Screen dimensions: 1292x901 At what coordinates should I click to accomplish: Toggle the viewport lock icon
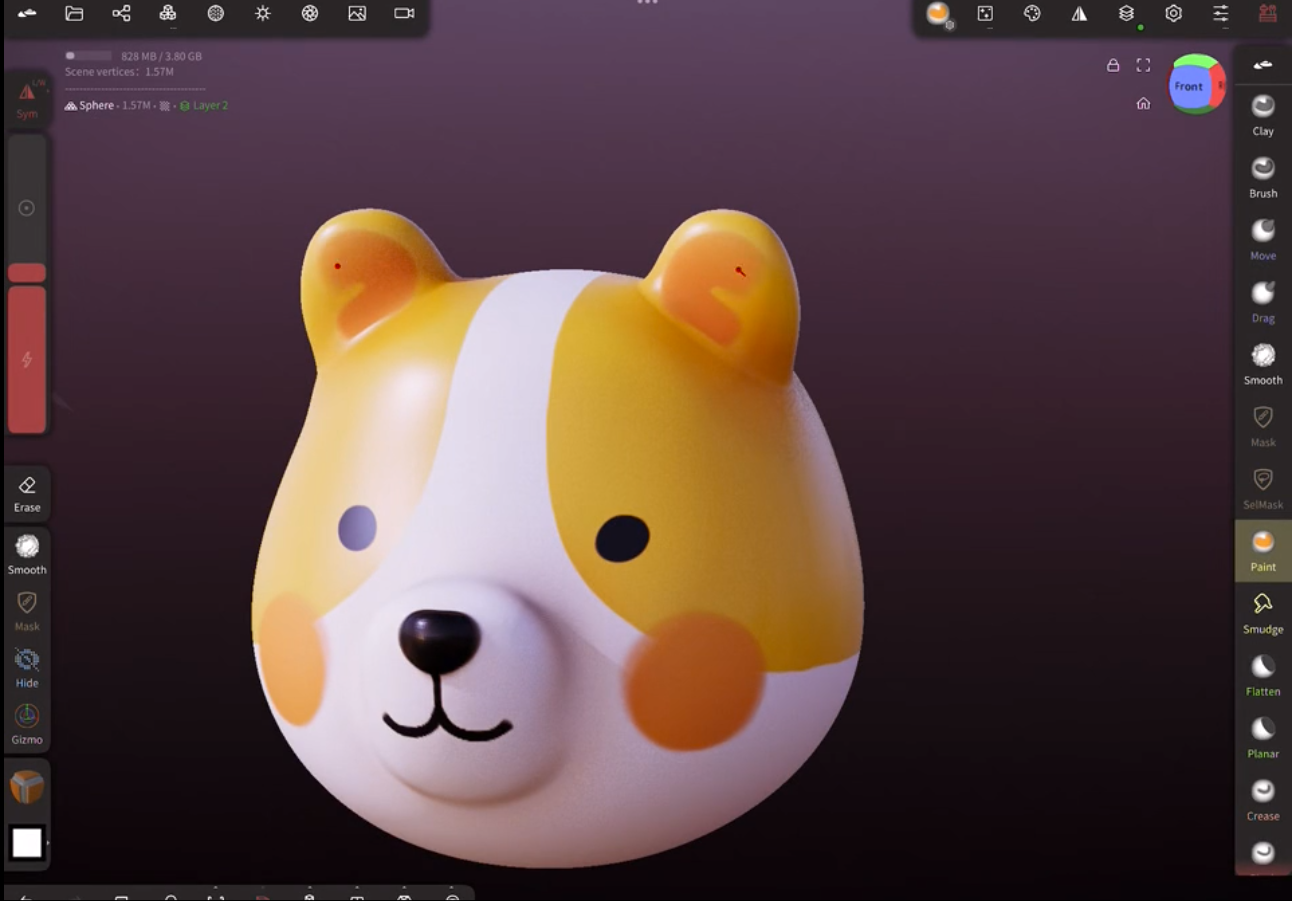click(x=1113, y=65)
